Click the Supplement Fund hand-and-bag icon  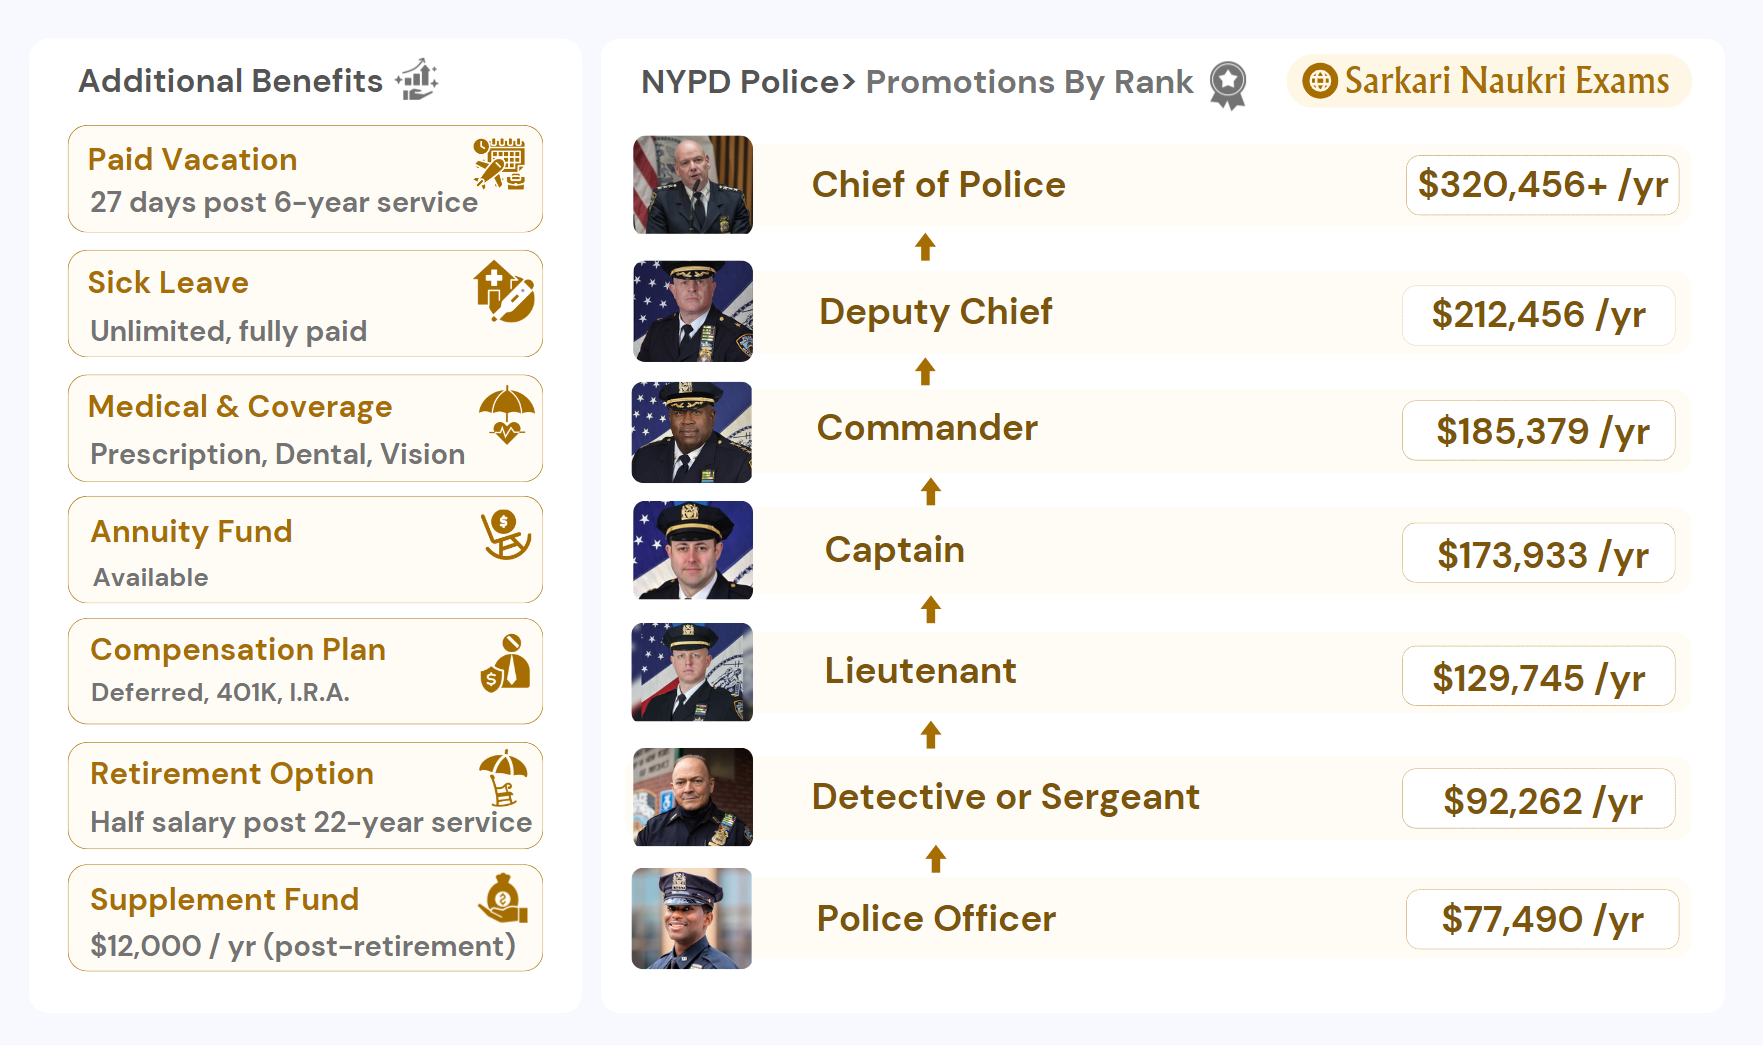tap(503, 899)
